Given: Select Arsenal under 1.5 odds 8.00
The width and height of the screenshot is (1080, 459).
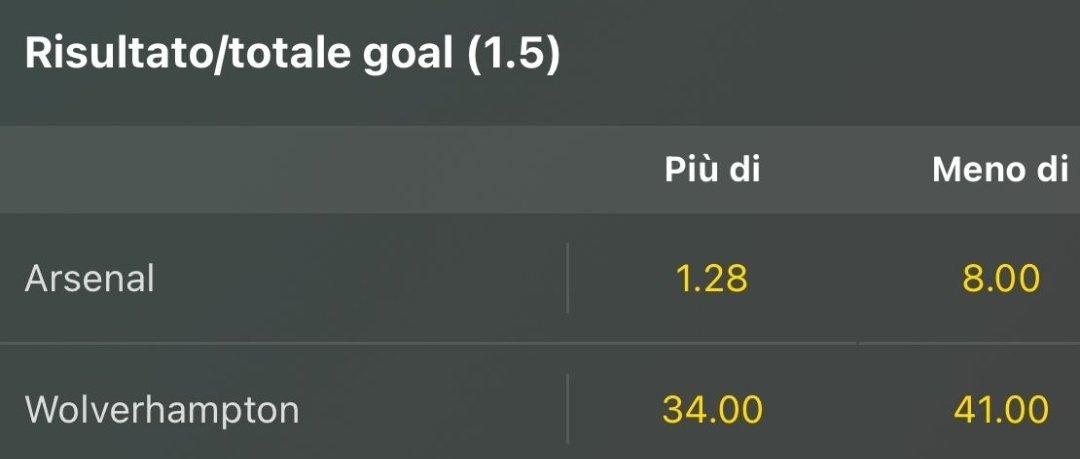Looking at the screenshot, I should point(1001,278).
